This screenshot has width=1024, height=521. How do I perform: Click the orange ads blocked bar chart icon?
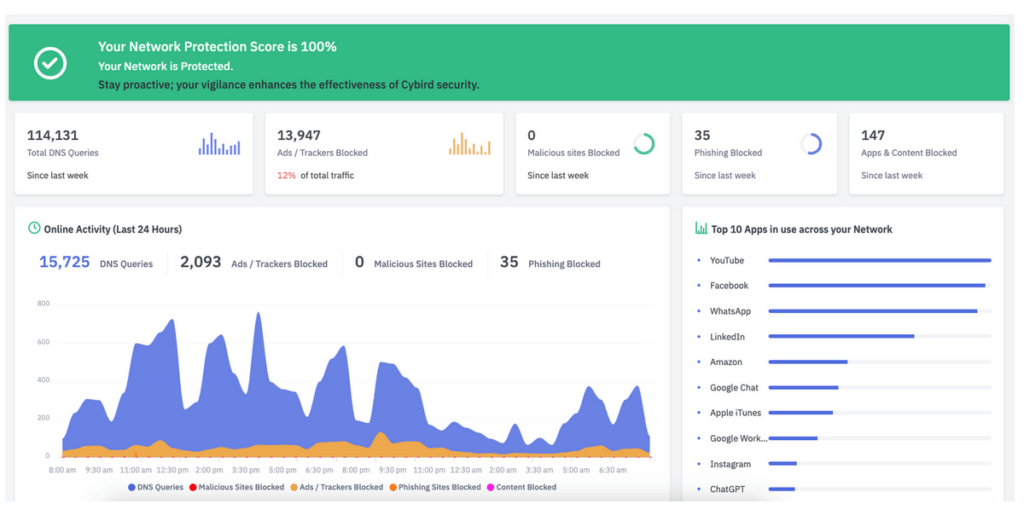click(x=469, y=145)
